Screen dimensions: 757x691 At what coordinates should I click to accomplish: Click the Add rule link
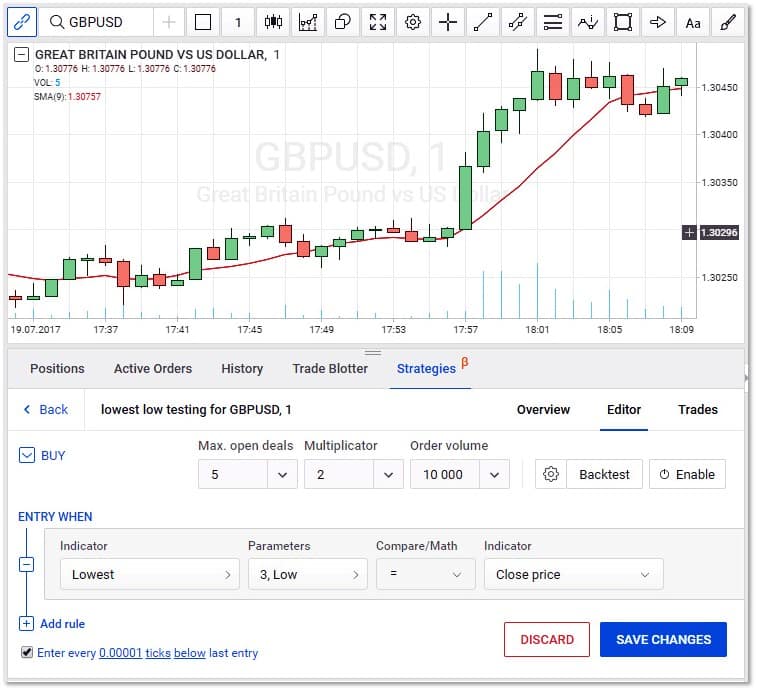point(62,624)
